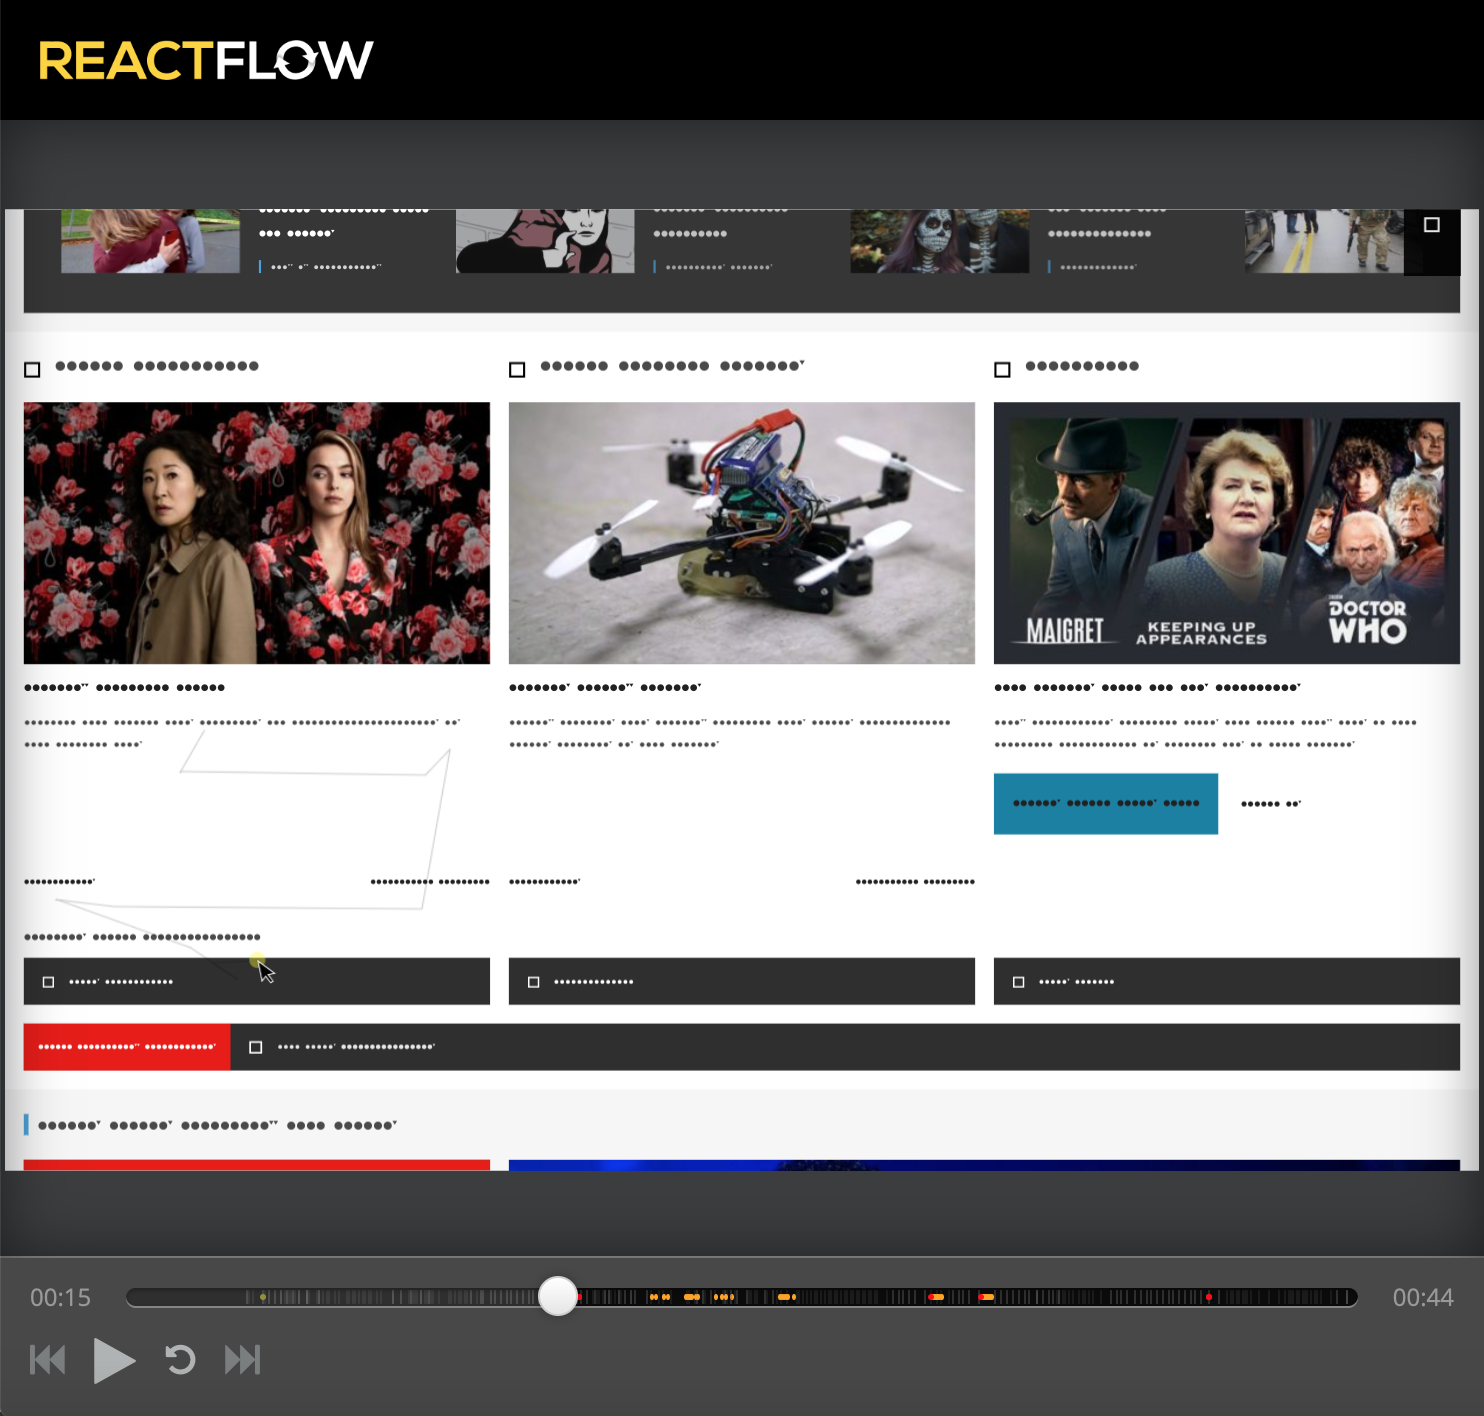Click the white playback position handle
This screenshot has height=1416, width=1484.
[x=558, y=1296]
